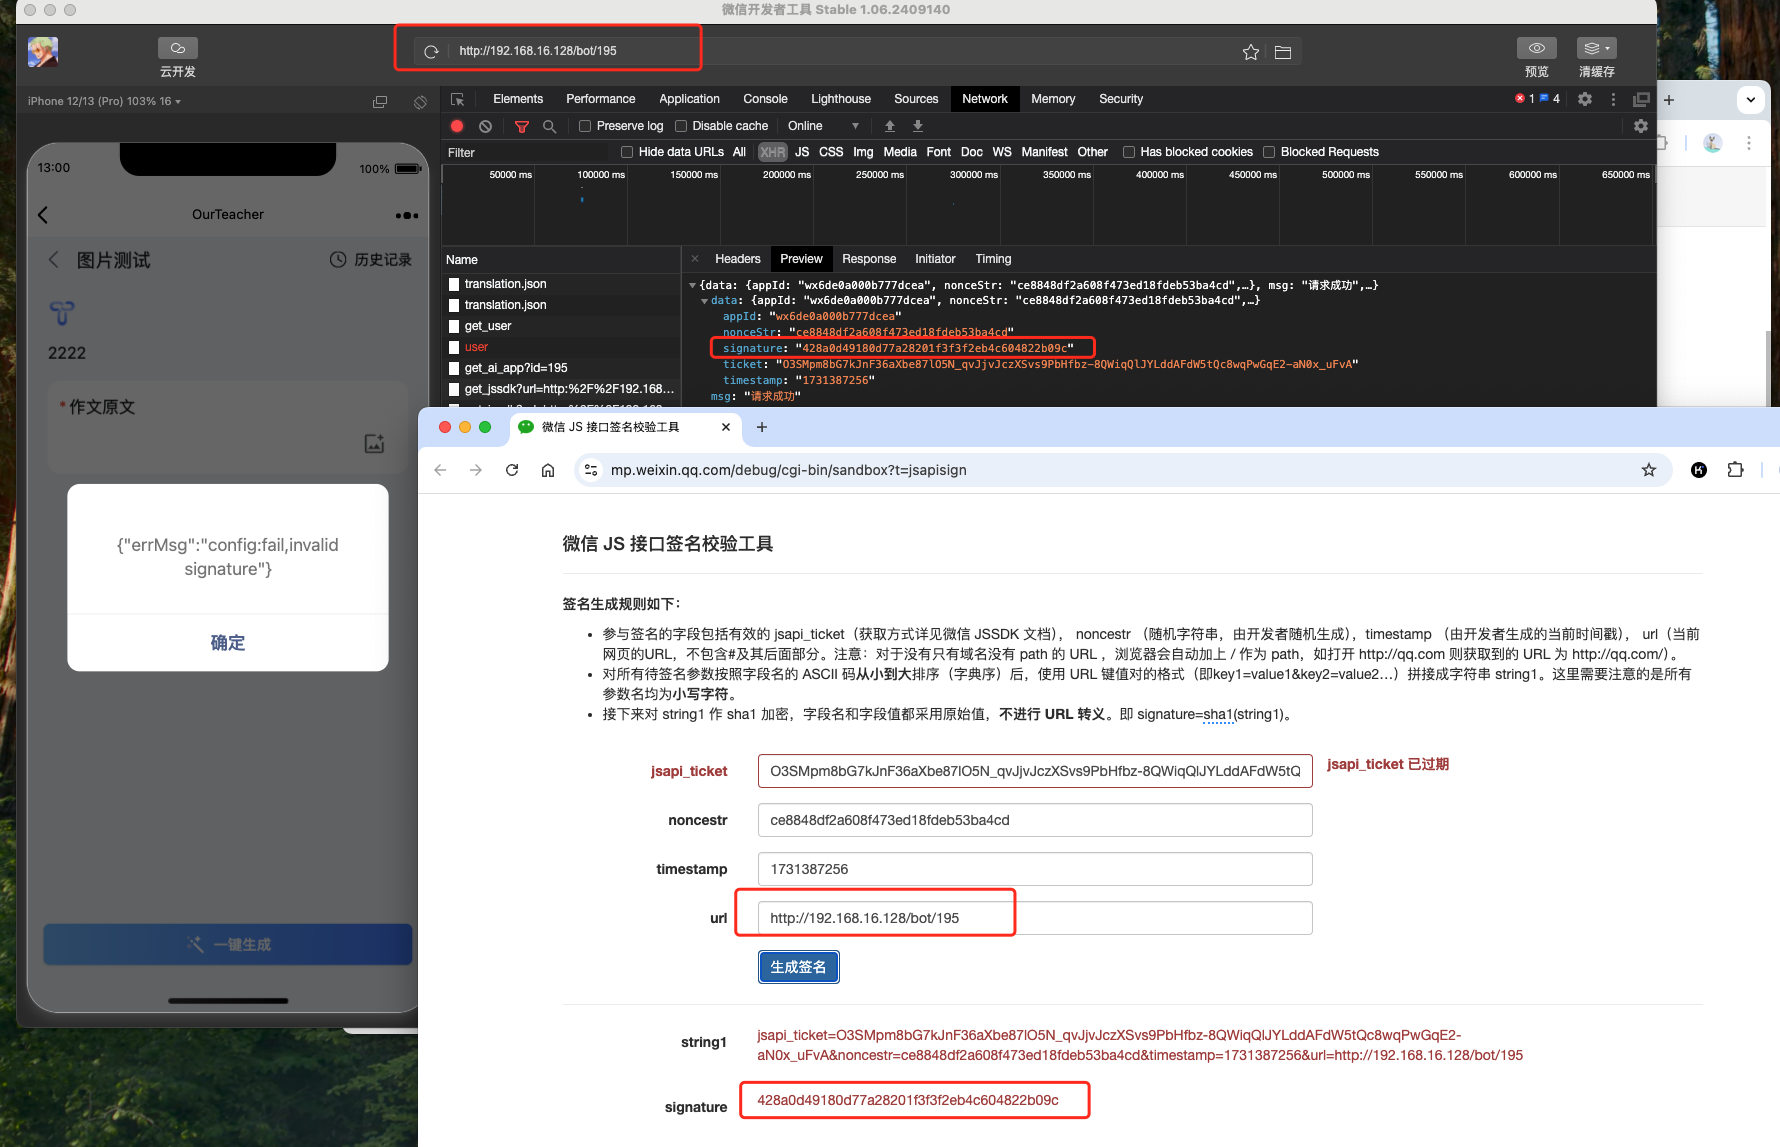The width and height of the screenshot is (1780, 1147).
Task: Toggle the XHR request type filter
Action: 772,152
